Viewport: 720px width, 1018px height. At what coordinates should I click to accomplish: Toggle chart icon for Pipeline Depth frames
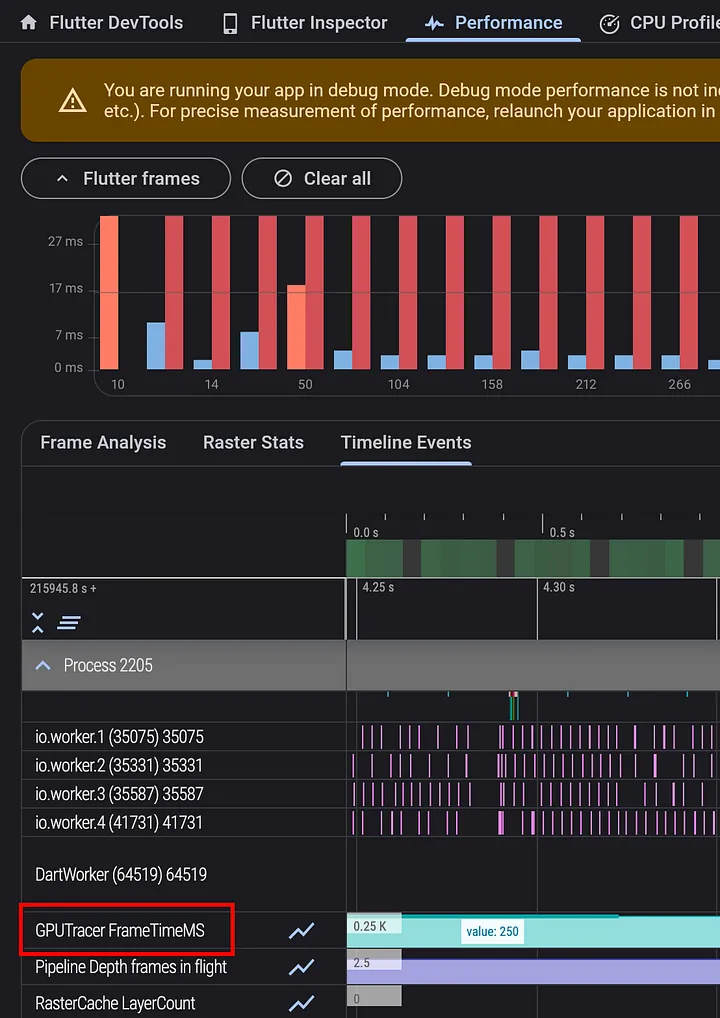pos(301,967)
